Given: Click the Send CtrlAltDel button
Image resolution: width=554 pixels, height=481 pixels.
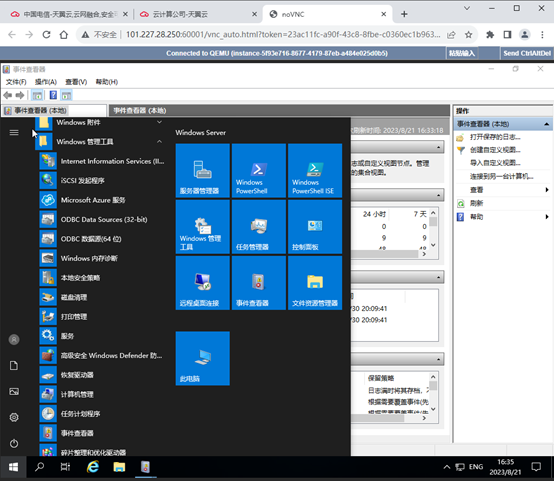Looking at the screenshot, I should click(x=527, y=53).
